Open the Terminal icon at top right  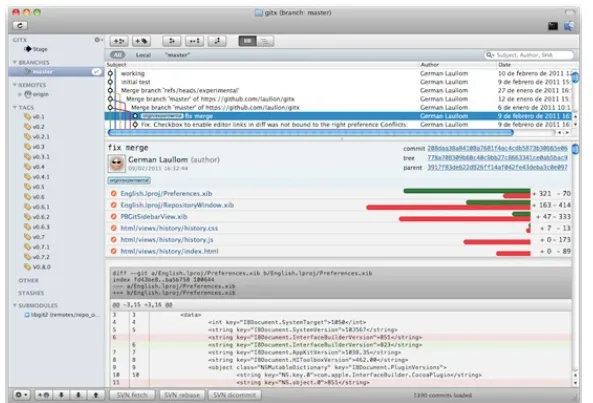[x=553, y=26]
